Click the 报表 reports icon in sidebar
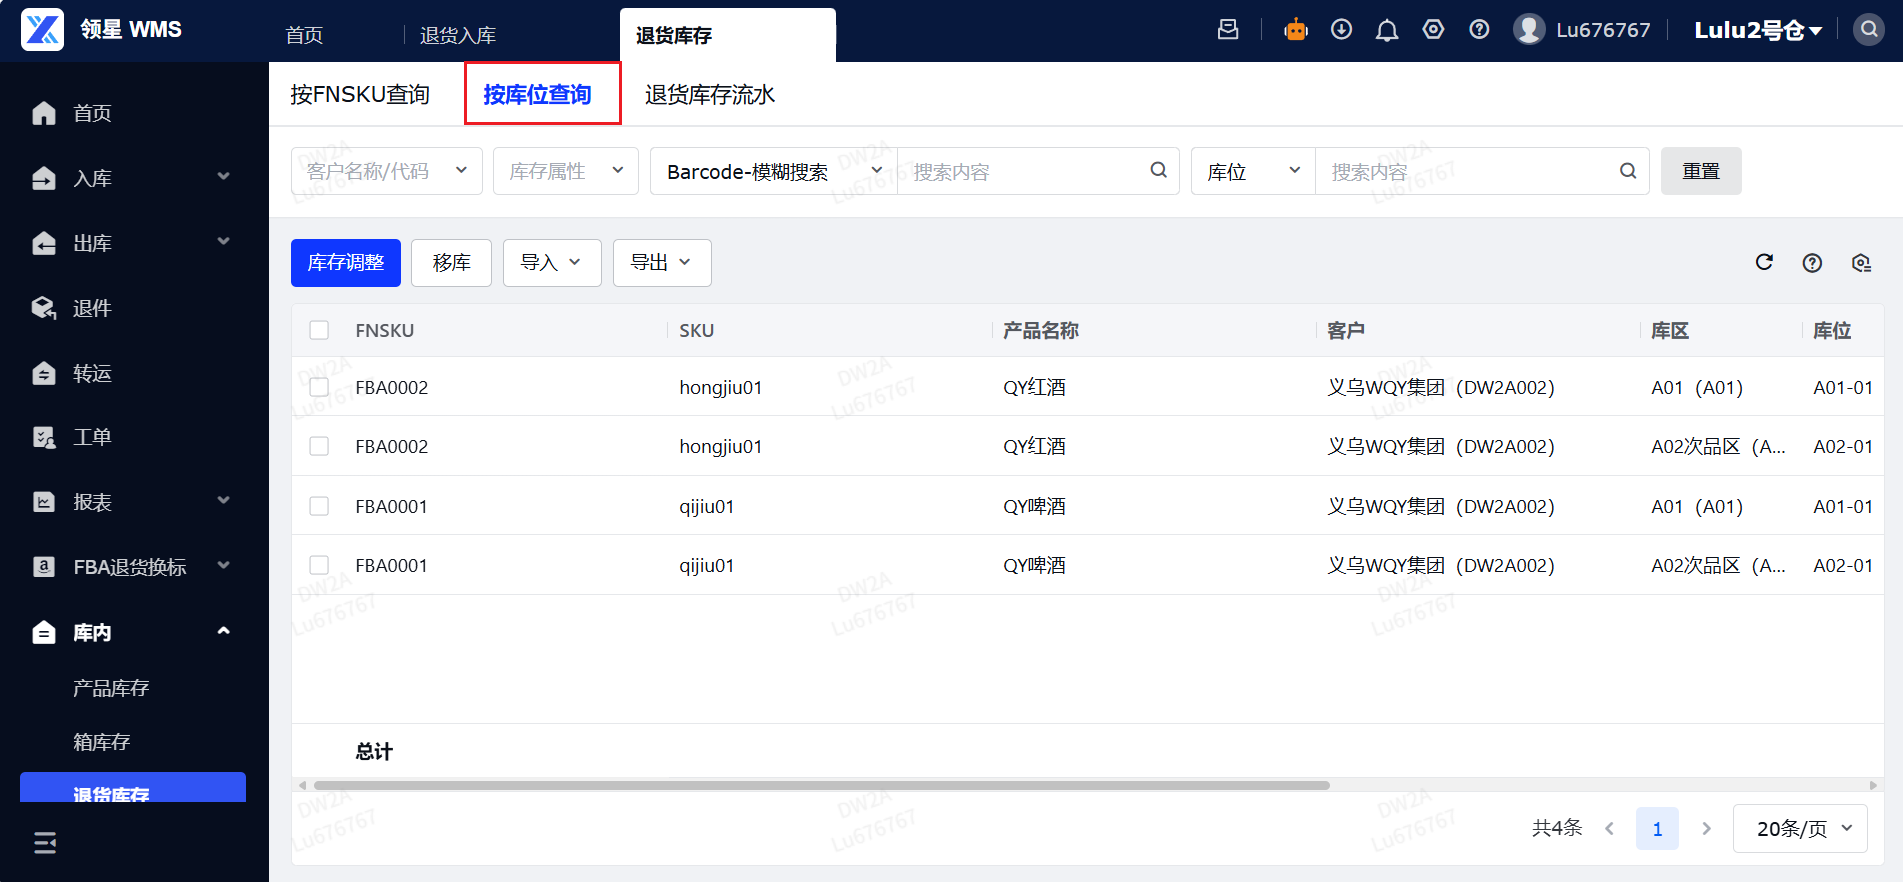The image size is (1903, 882). pos(44,502)
